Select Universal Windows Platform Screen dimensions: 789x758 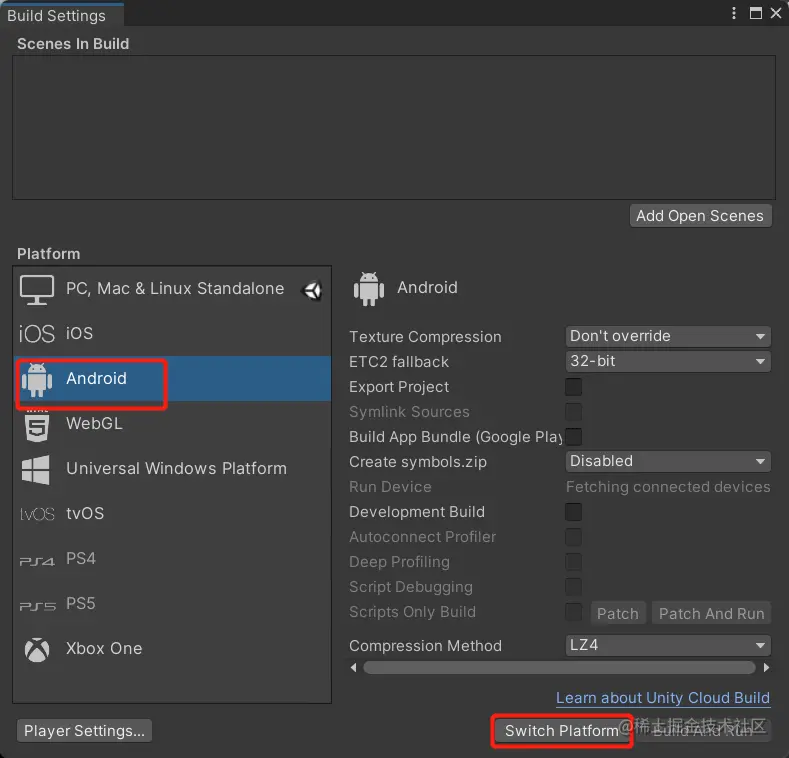pyautogui.click(x=172, y=469)
